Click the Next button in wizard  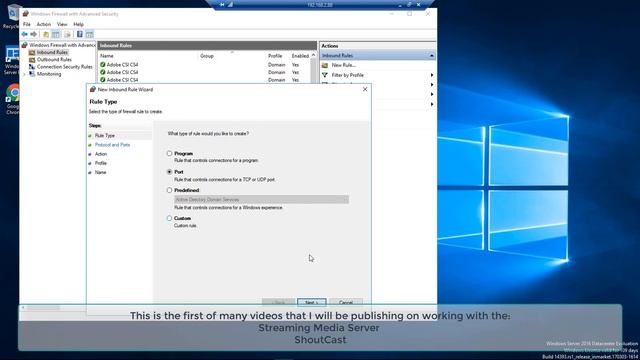point(311,302)
